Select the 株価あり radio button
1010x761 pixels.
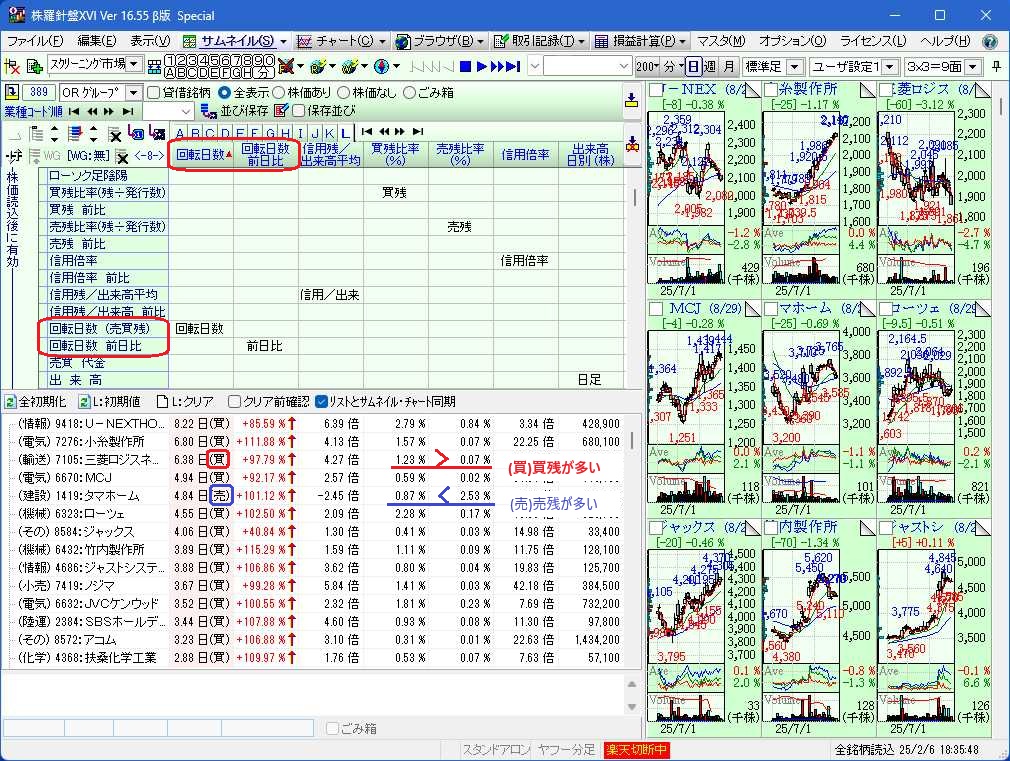click(x=278, y=93)
